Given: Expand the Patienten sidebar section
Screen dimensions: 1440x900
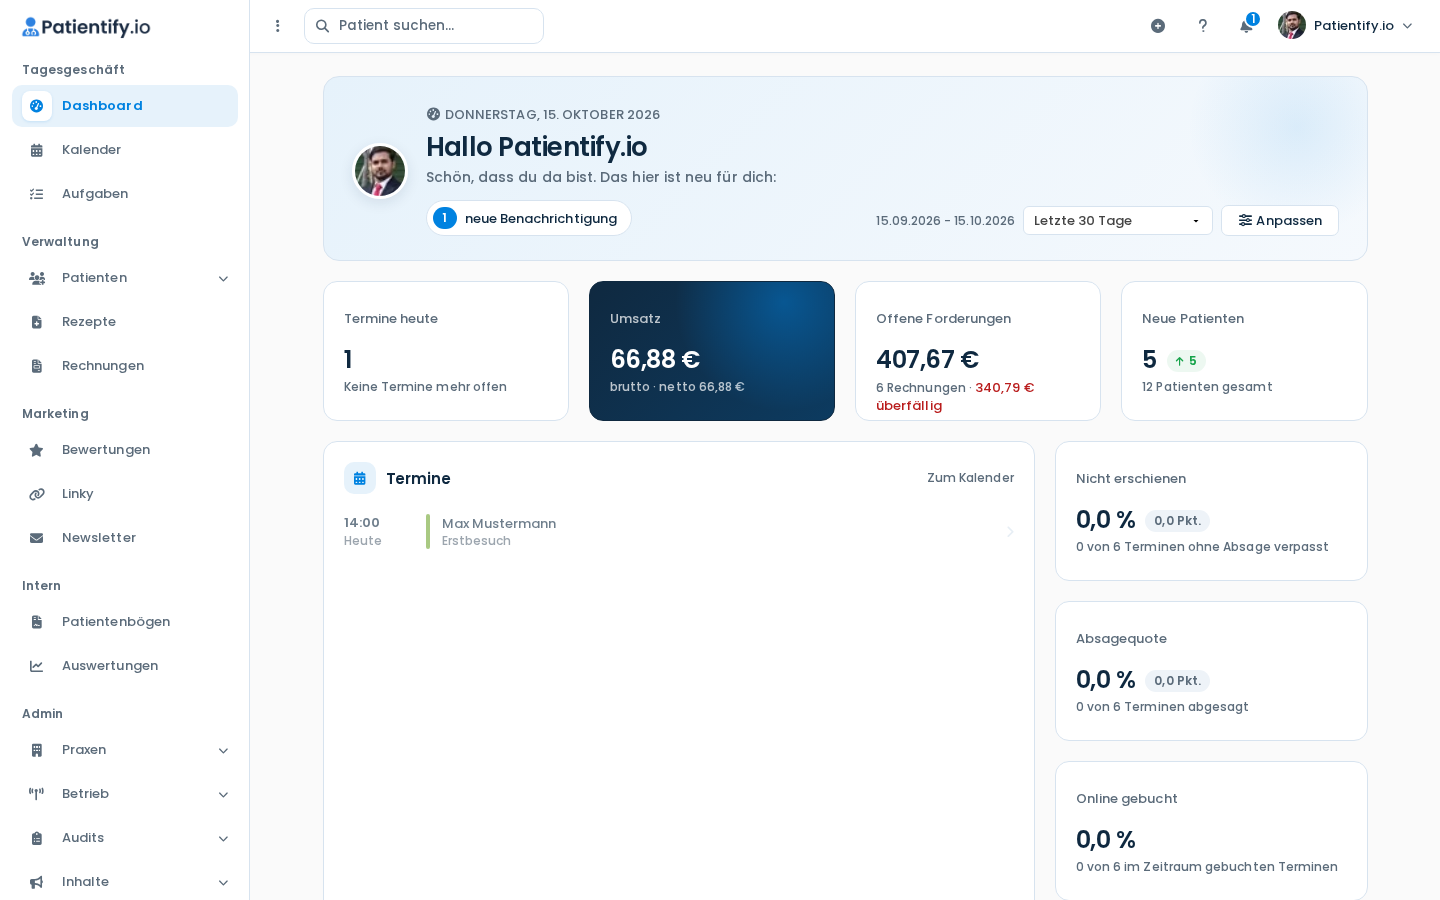Looking at the screenshot, I should click(x=125, y=278).
